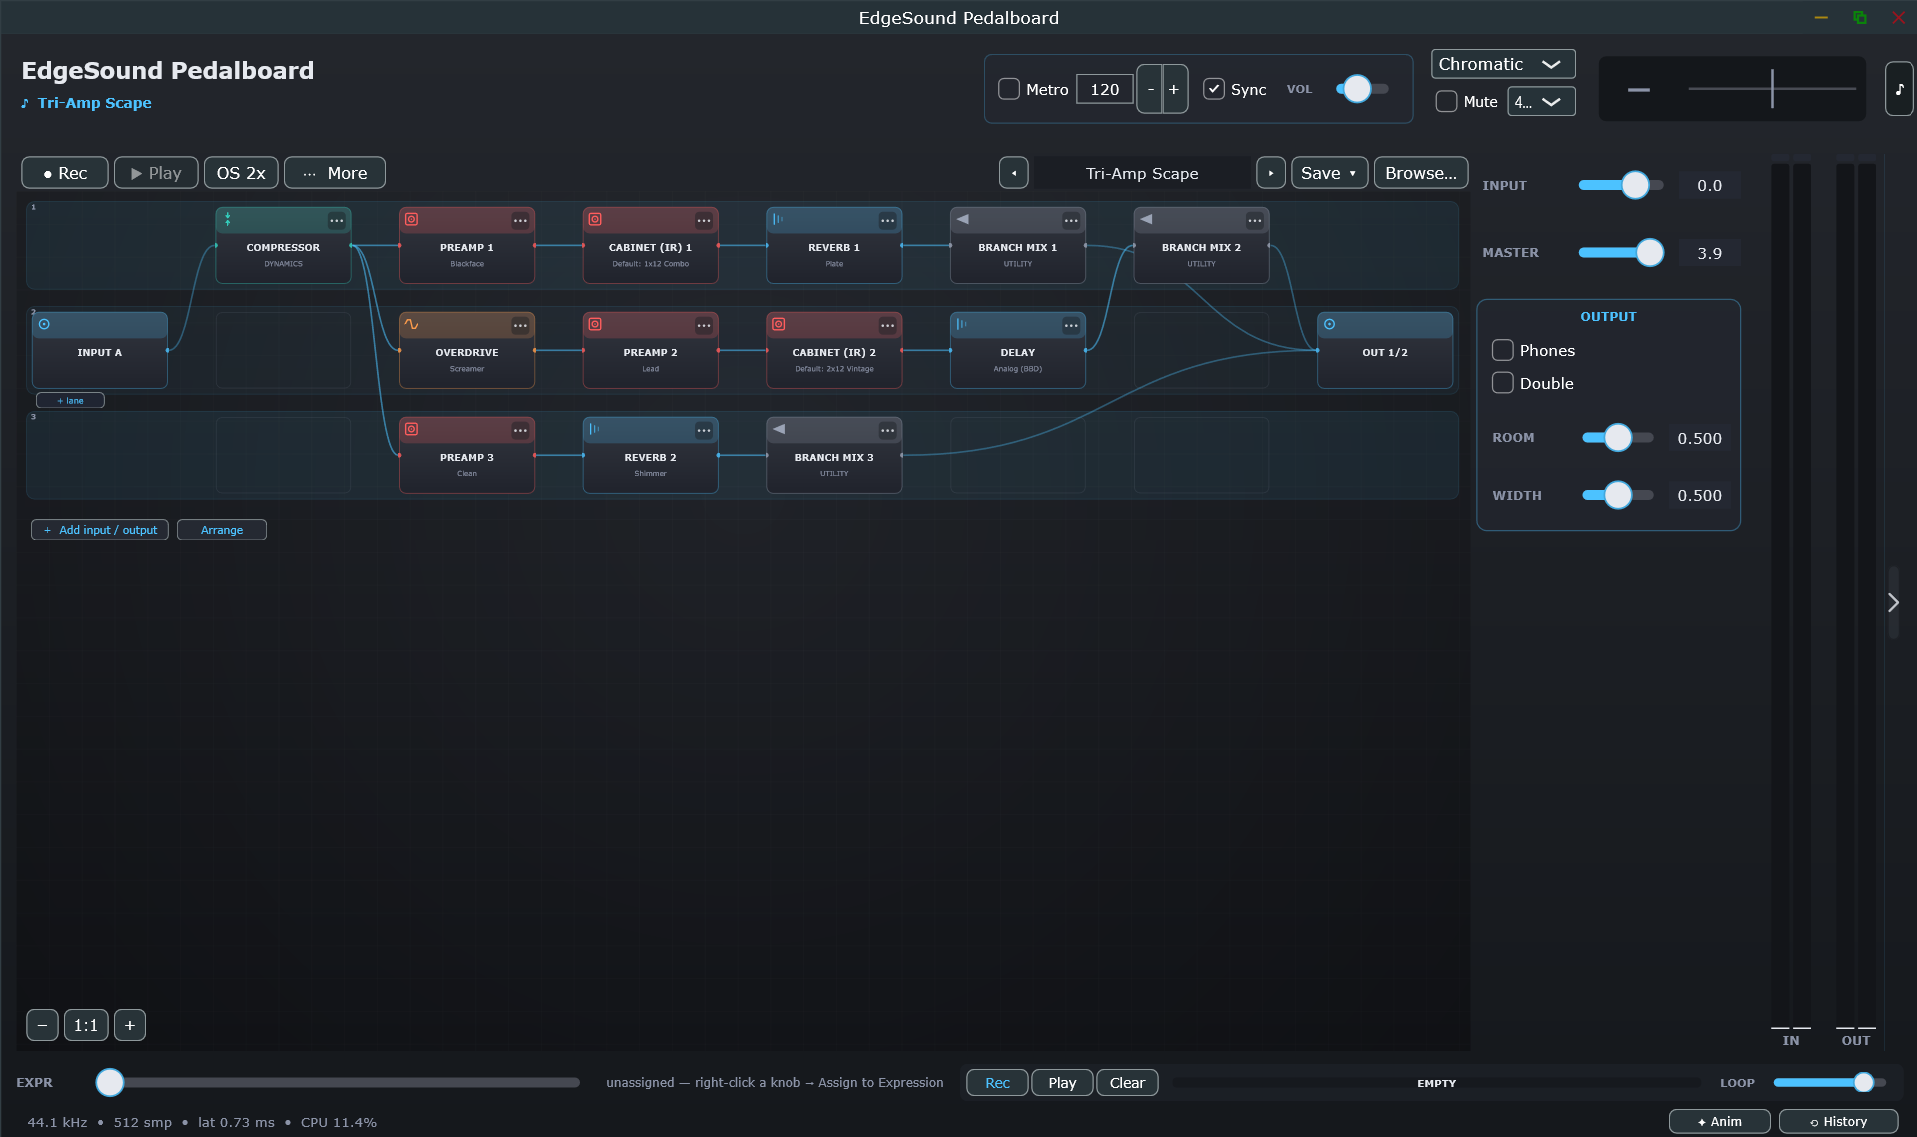
Task: Open Delay pedal's three-dot menu
Action: 1071,325
